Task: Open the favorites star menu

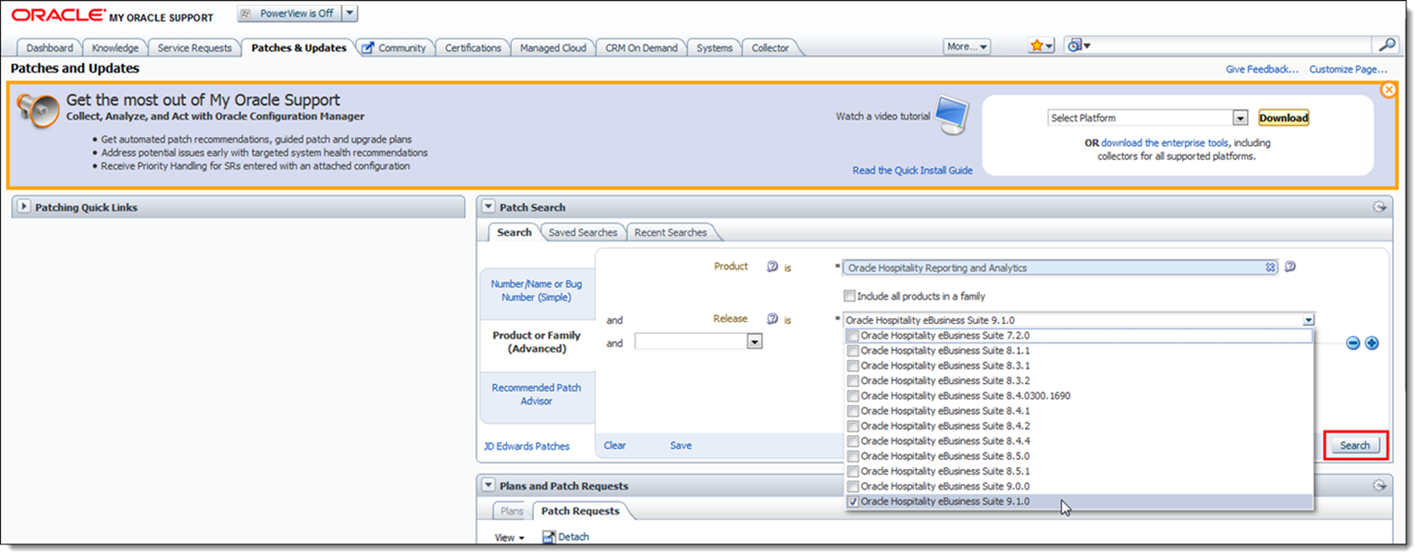Action: point(1042,46)
